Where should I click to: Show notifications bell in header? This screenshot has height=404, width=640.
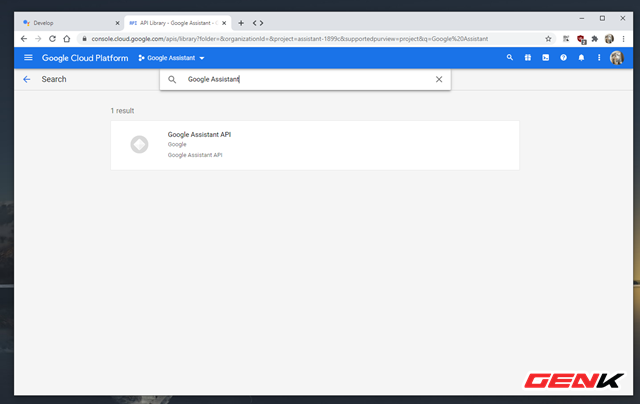(581, 58)
